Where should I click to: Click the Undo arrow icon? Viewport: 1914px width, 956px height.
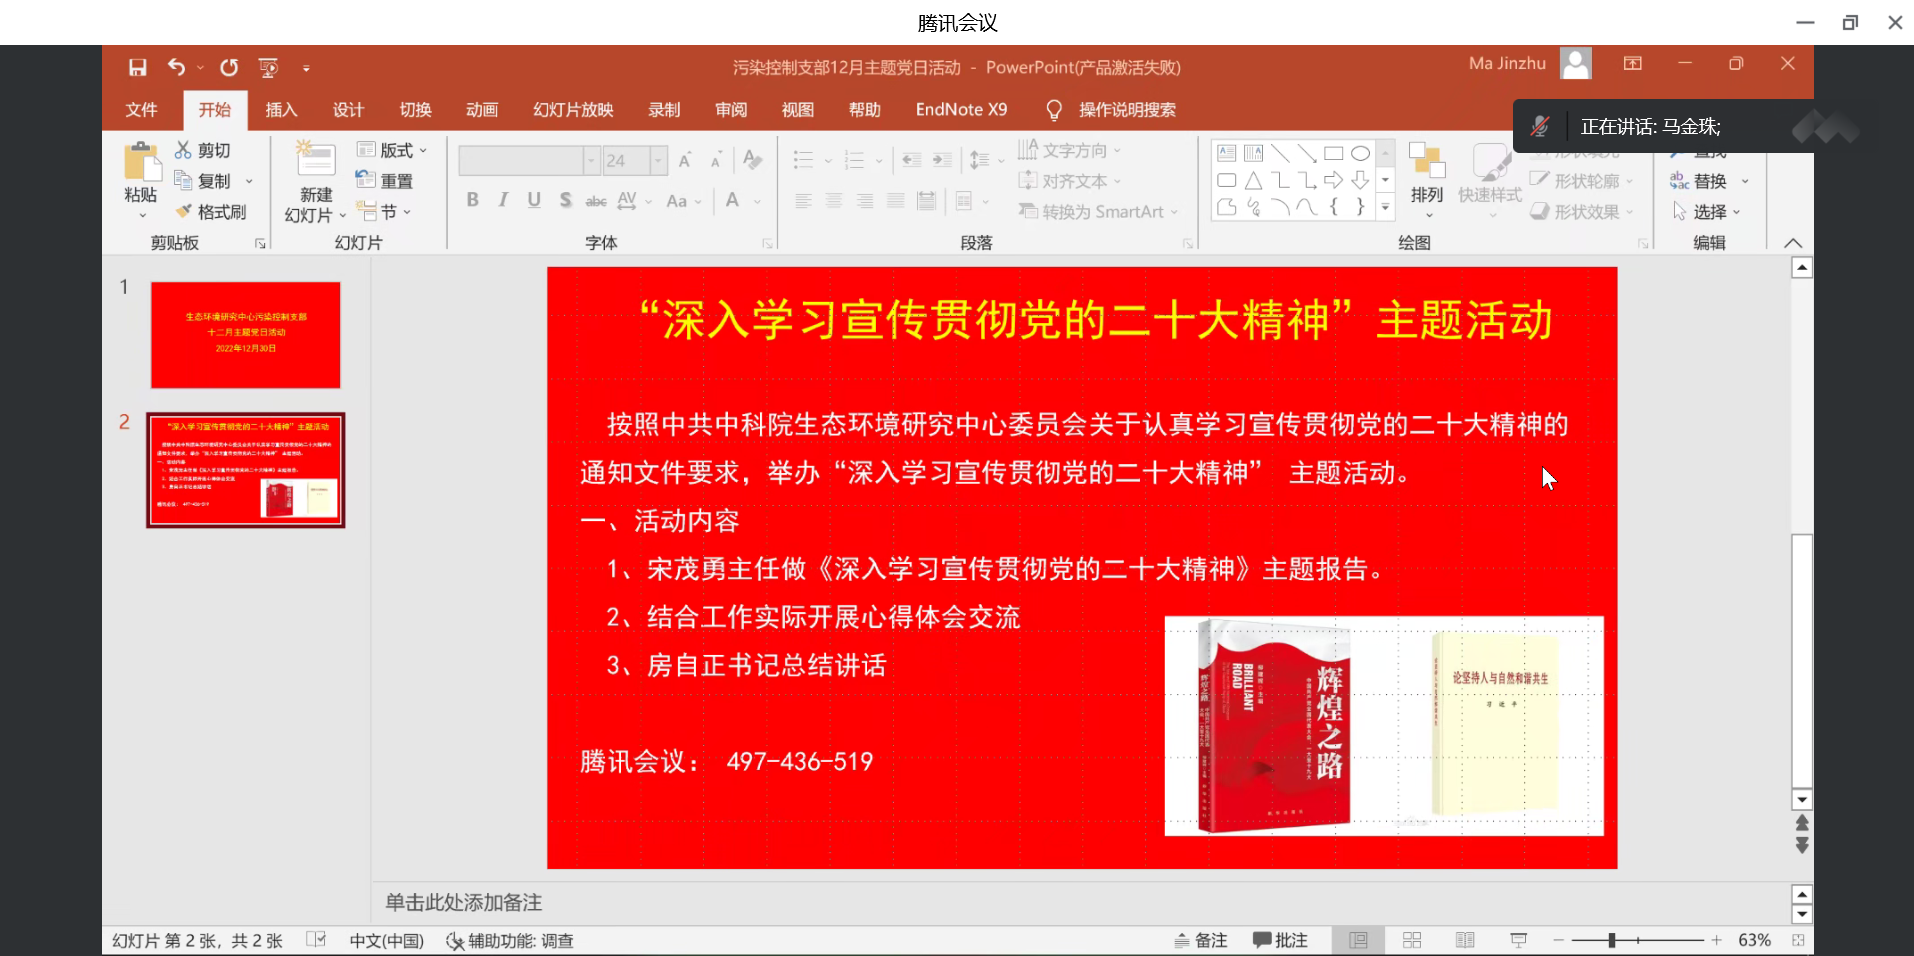176,67
